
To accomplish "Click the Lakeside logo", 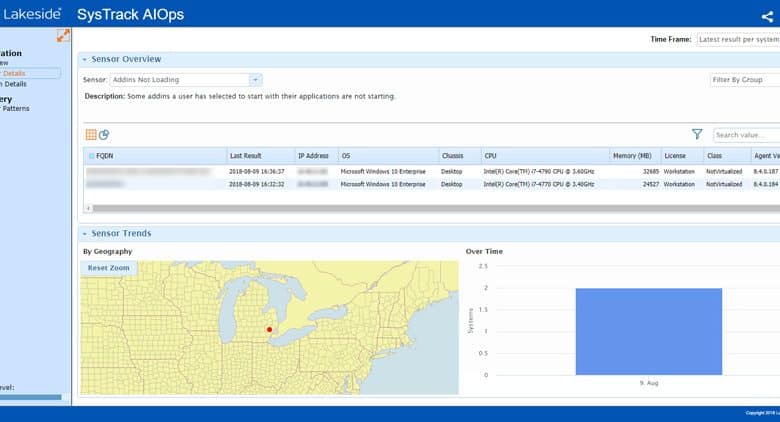I will (x=32, y=14).
